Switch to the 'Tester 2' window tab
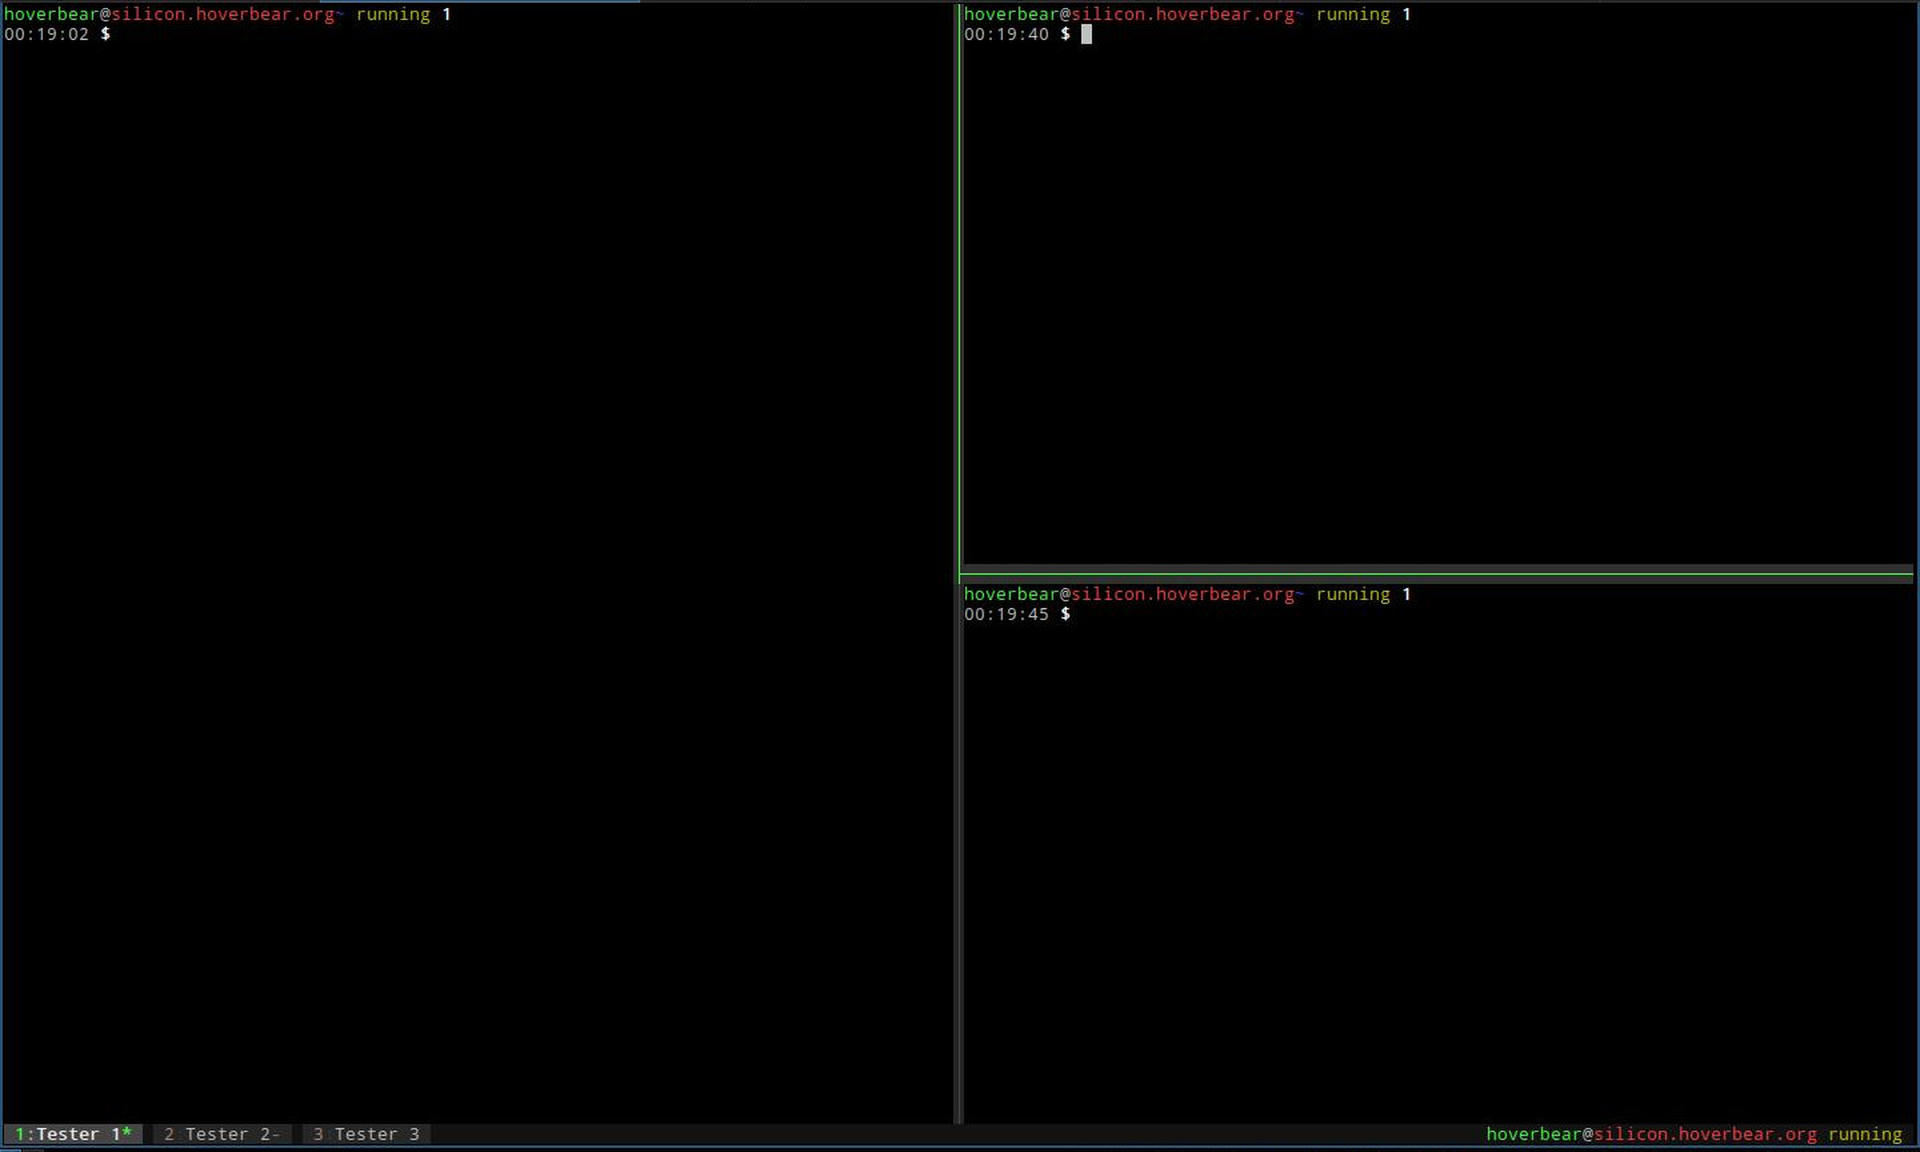 coord(222,1133)
